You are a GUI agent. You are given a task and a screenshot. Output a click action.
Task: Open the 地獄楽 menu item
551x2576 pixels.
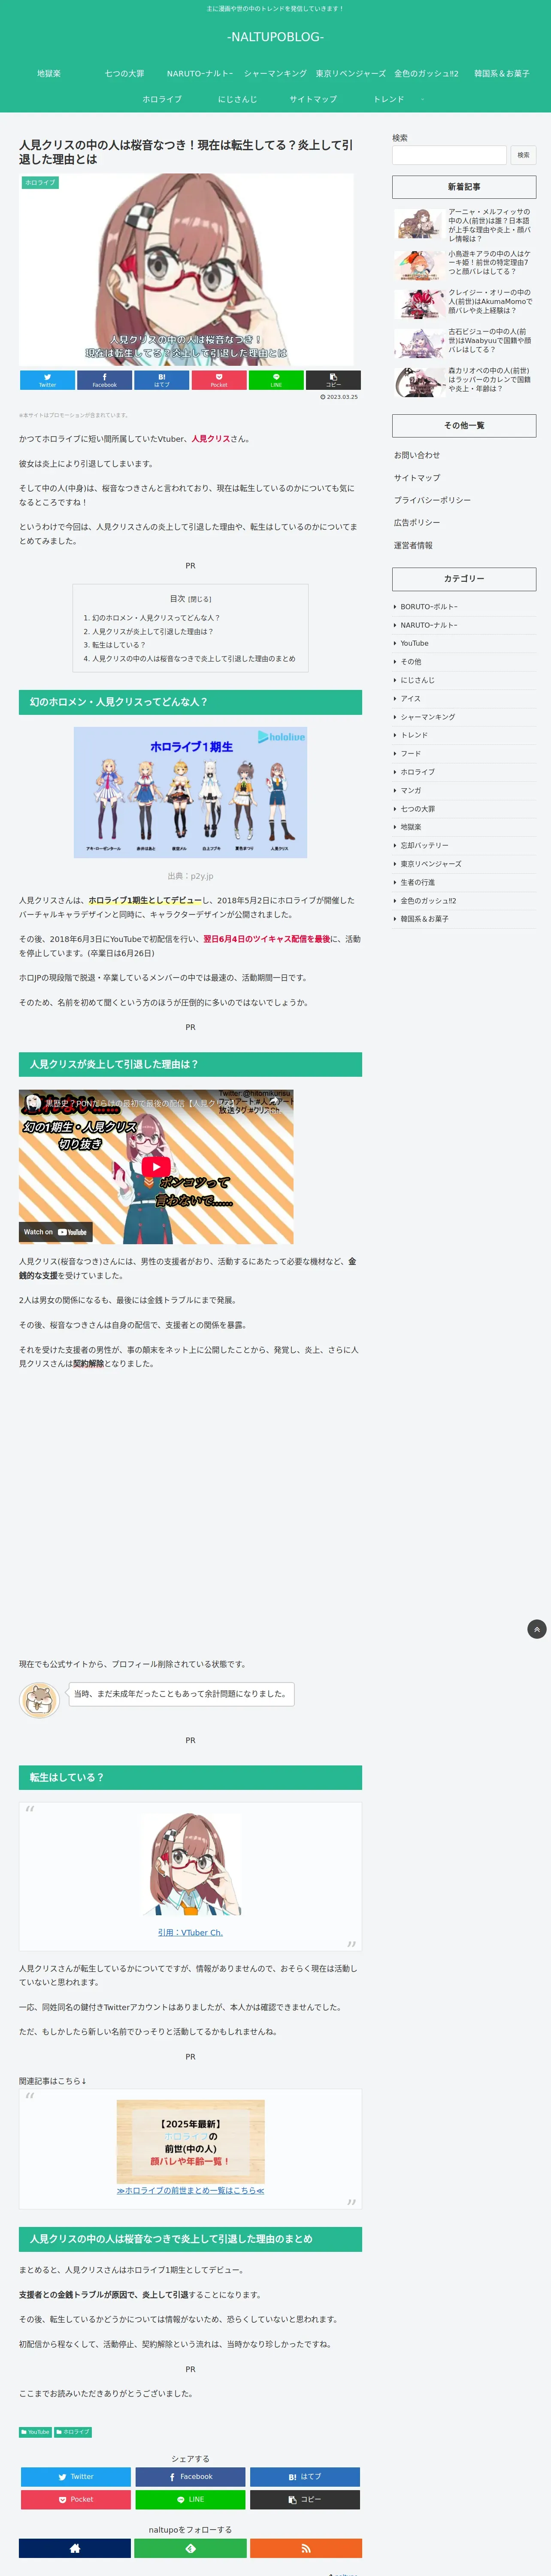click(49, 73)
